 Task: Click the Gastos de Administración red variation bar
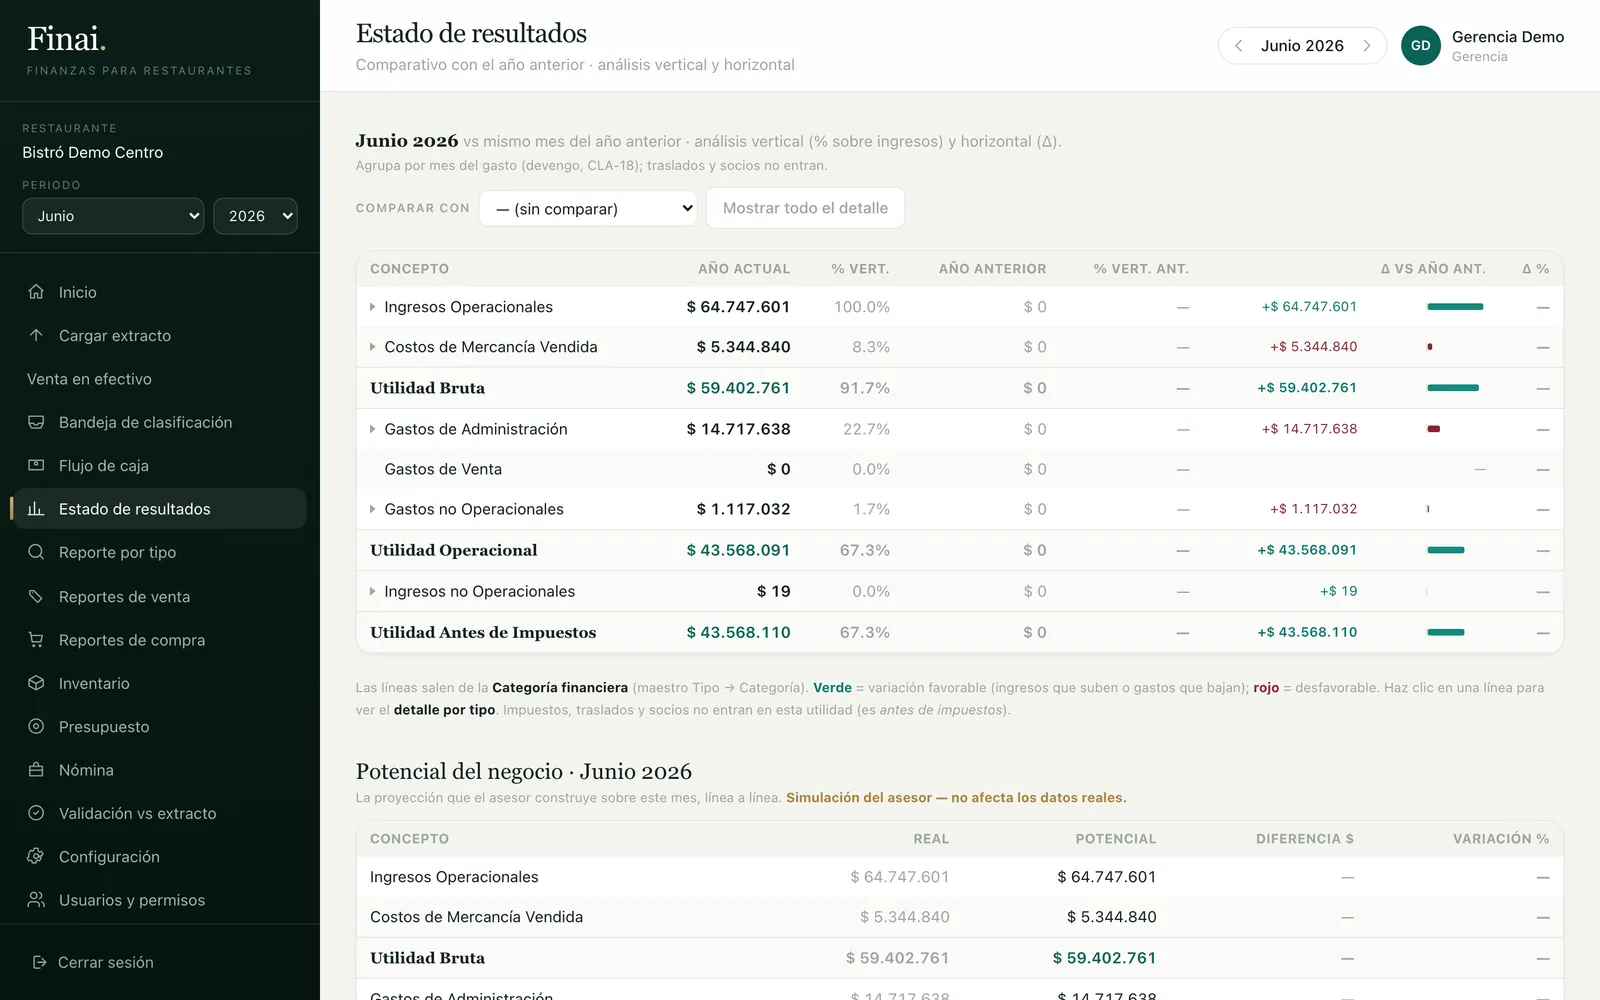[1433, 429]
